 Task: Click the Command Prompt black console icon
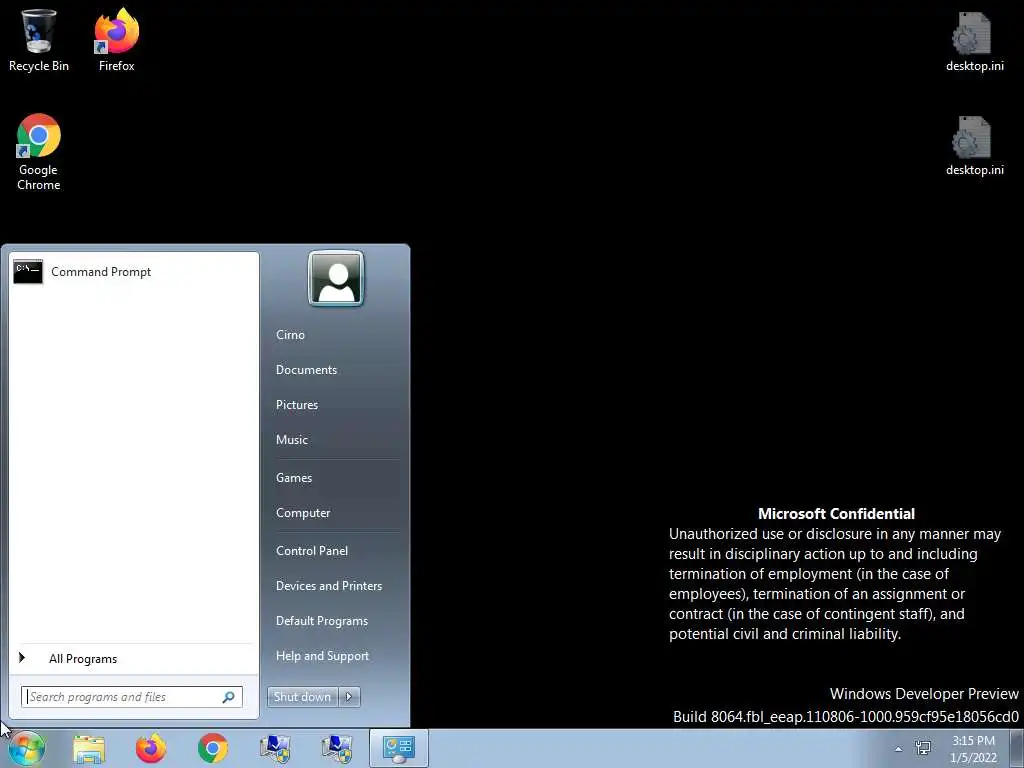(28, 272)
